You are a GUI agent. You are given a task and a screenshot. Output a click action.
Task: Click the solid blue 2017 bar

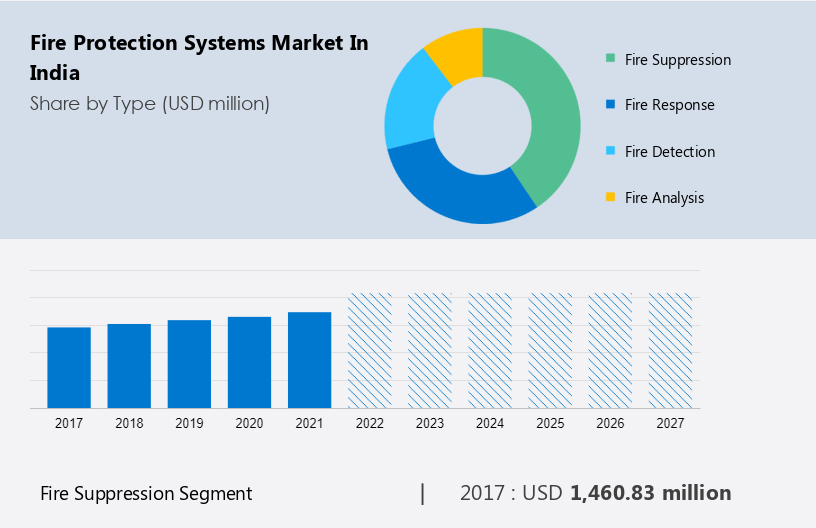click(69, 367)
